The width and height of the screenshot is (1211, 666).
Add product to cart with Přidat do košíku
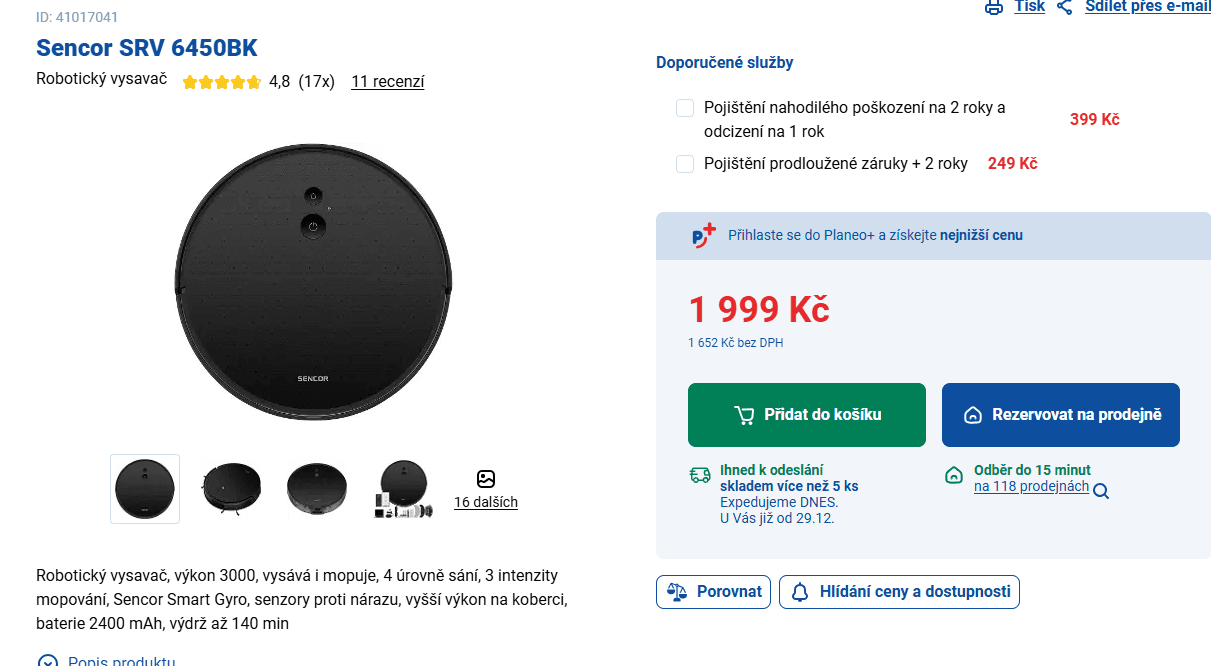pyautogui.click(x=807, y=415)
